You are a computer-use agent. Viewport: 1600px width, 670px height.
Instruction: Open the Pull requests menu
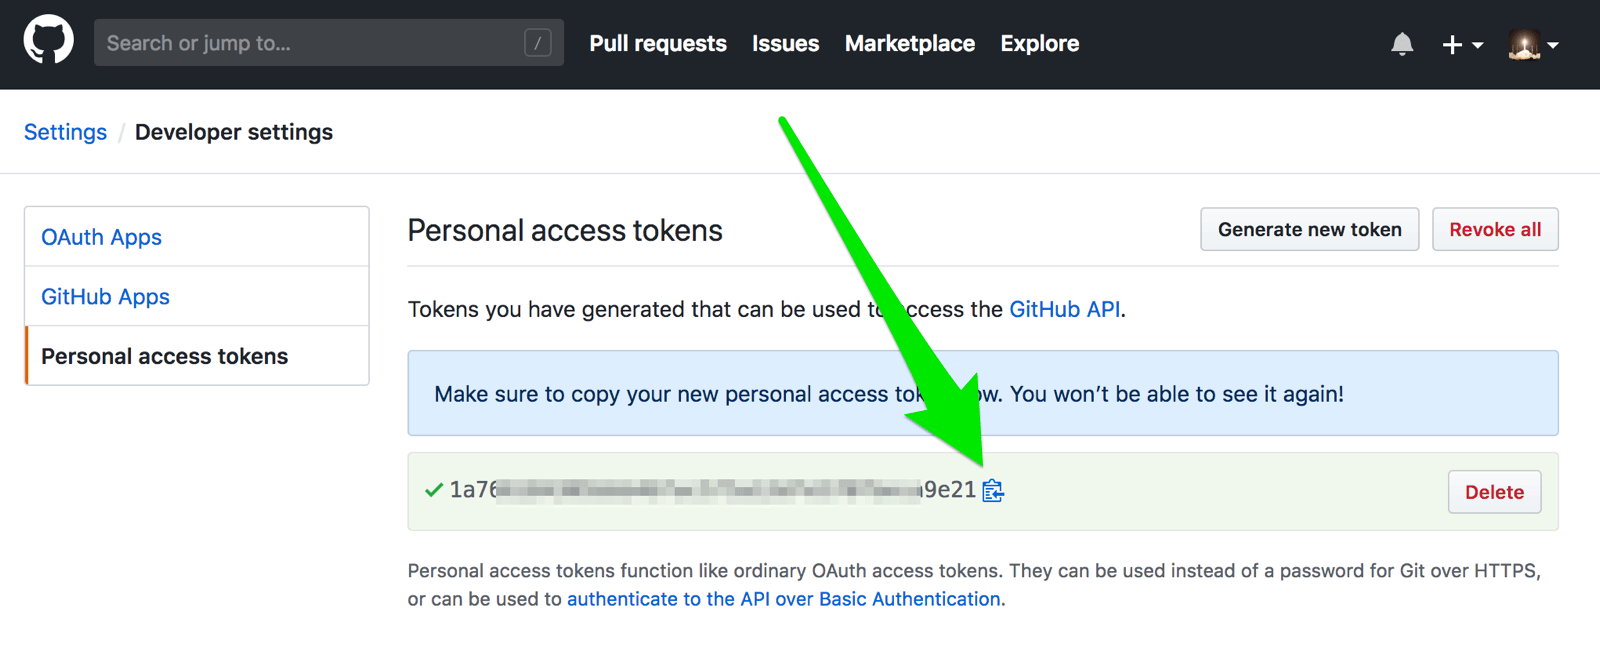click(x=657, y=43)
